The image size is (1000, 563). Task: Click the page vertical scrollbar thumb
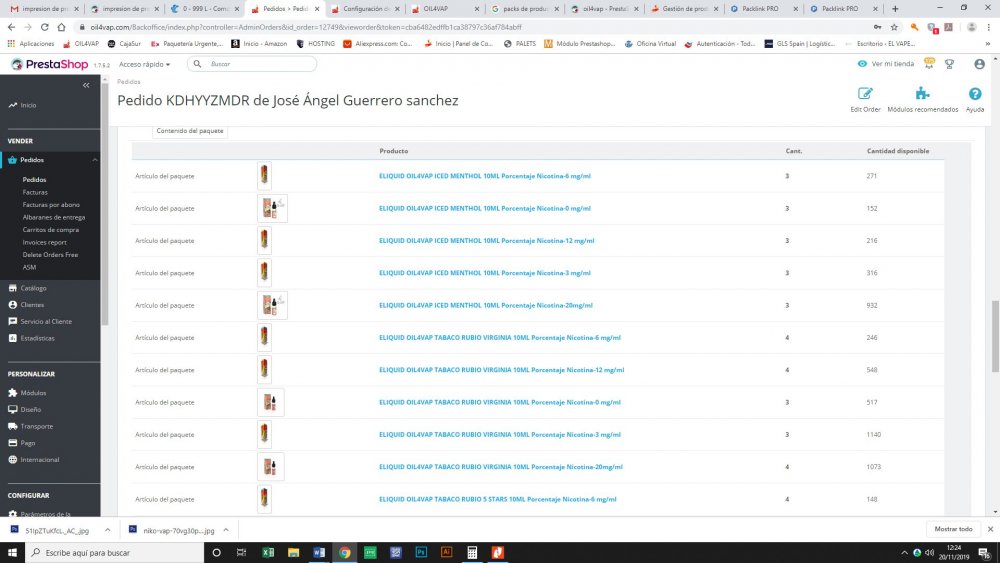tap(994, 335)
